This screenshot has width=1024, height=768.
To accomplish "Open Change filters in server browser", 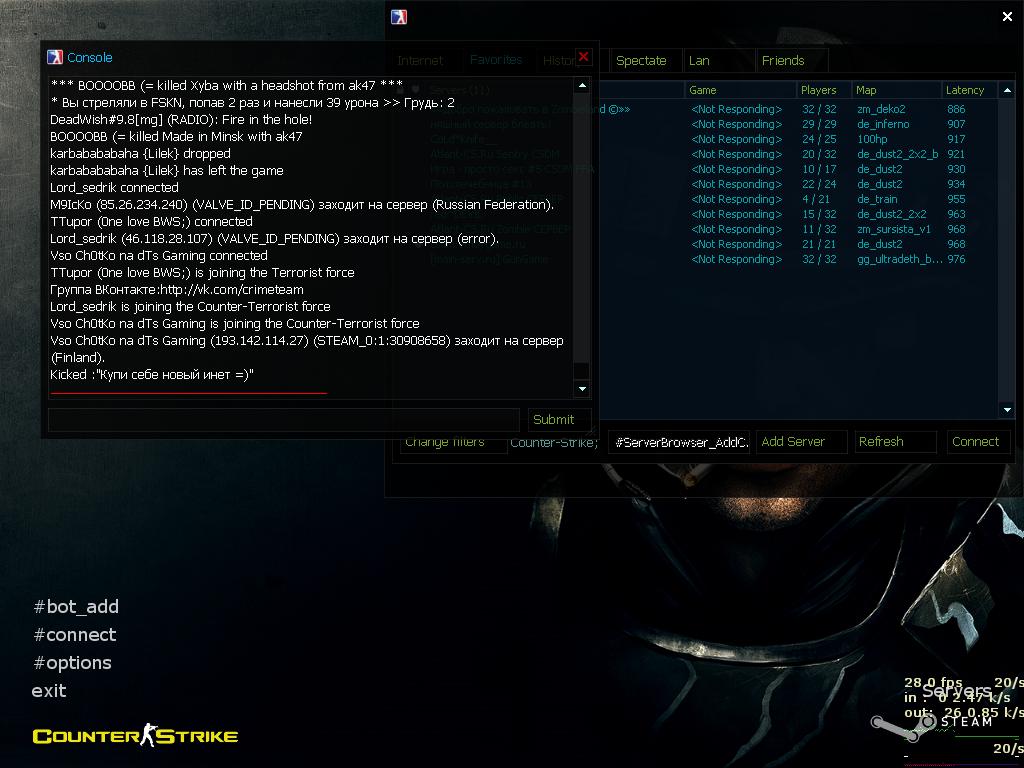I will coord(453,442).
